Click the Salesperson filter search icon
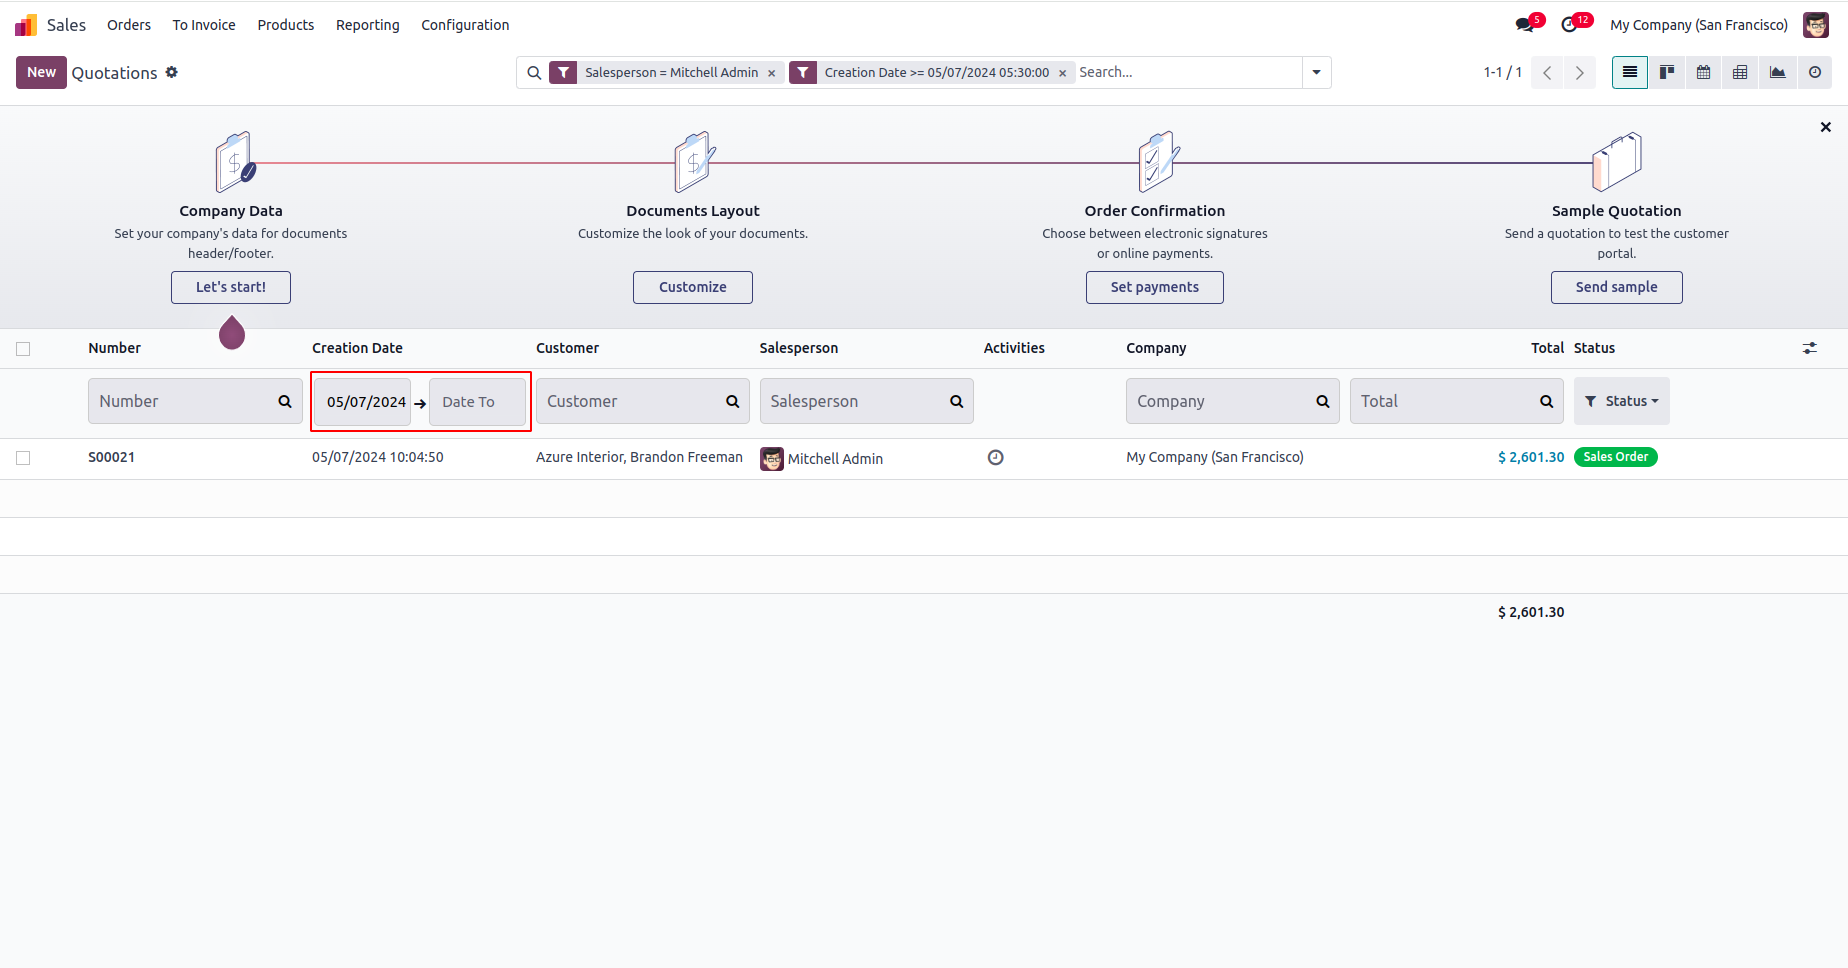1848x968 pixels. click(x=957, y=401)
